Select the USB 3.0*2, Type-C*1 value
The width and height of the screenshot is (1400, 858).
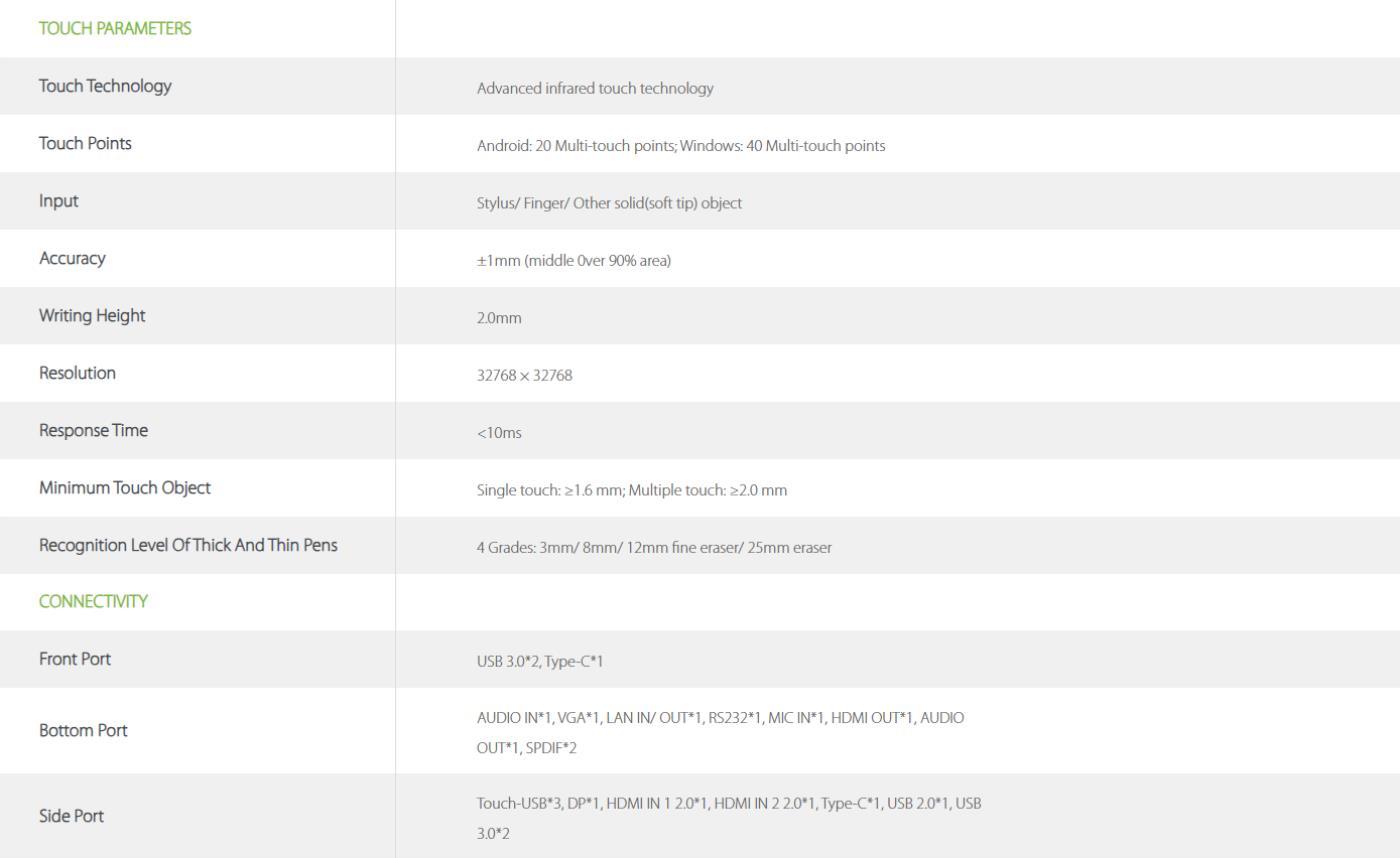click(540, 662)
